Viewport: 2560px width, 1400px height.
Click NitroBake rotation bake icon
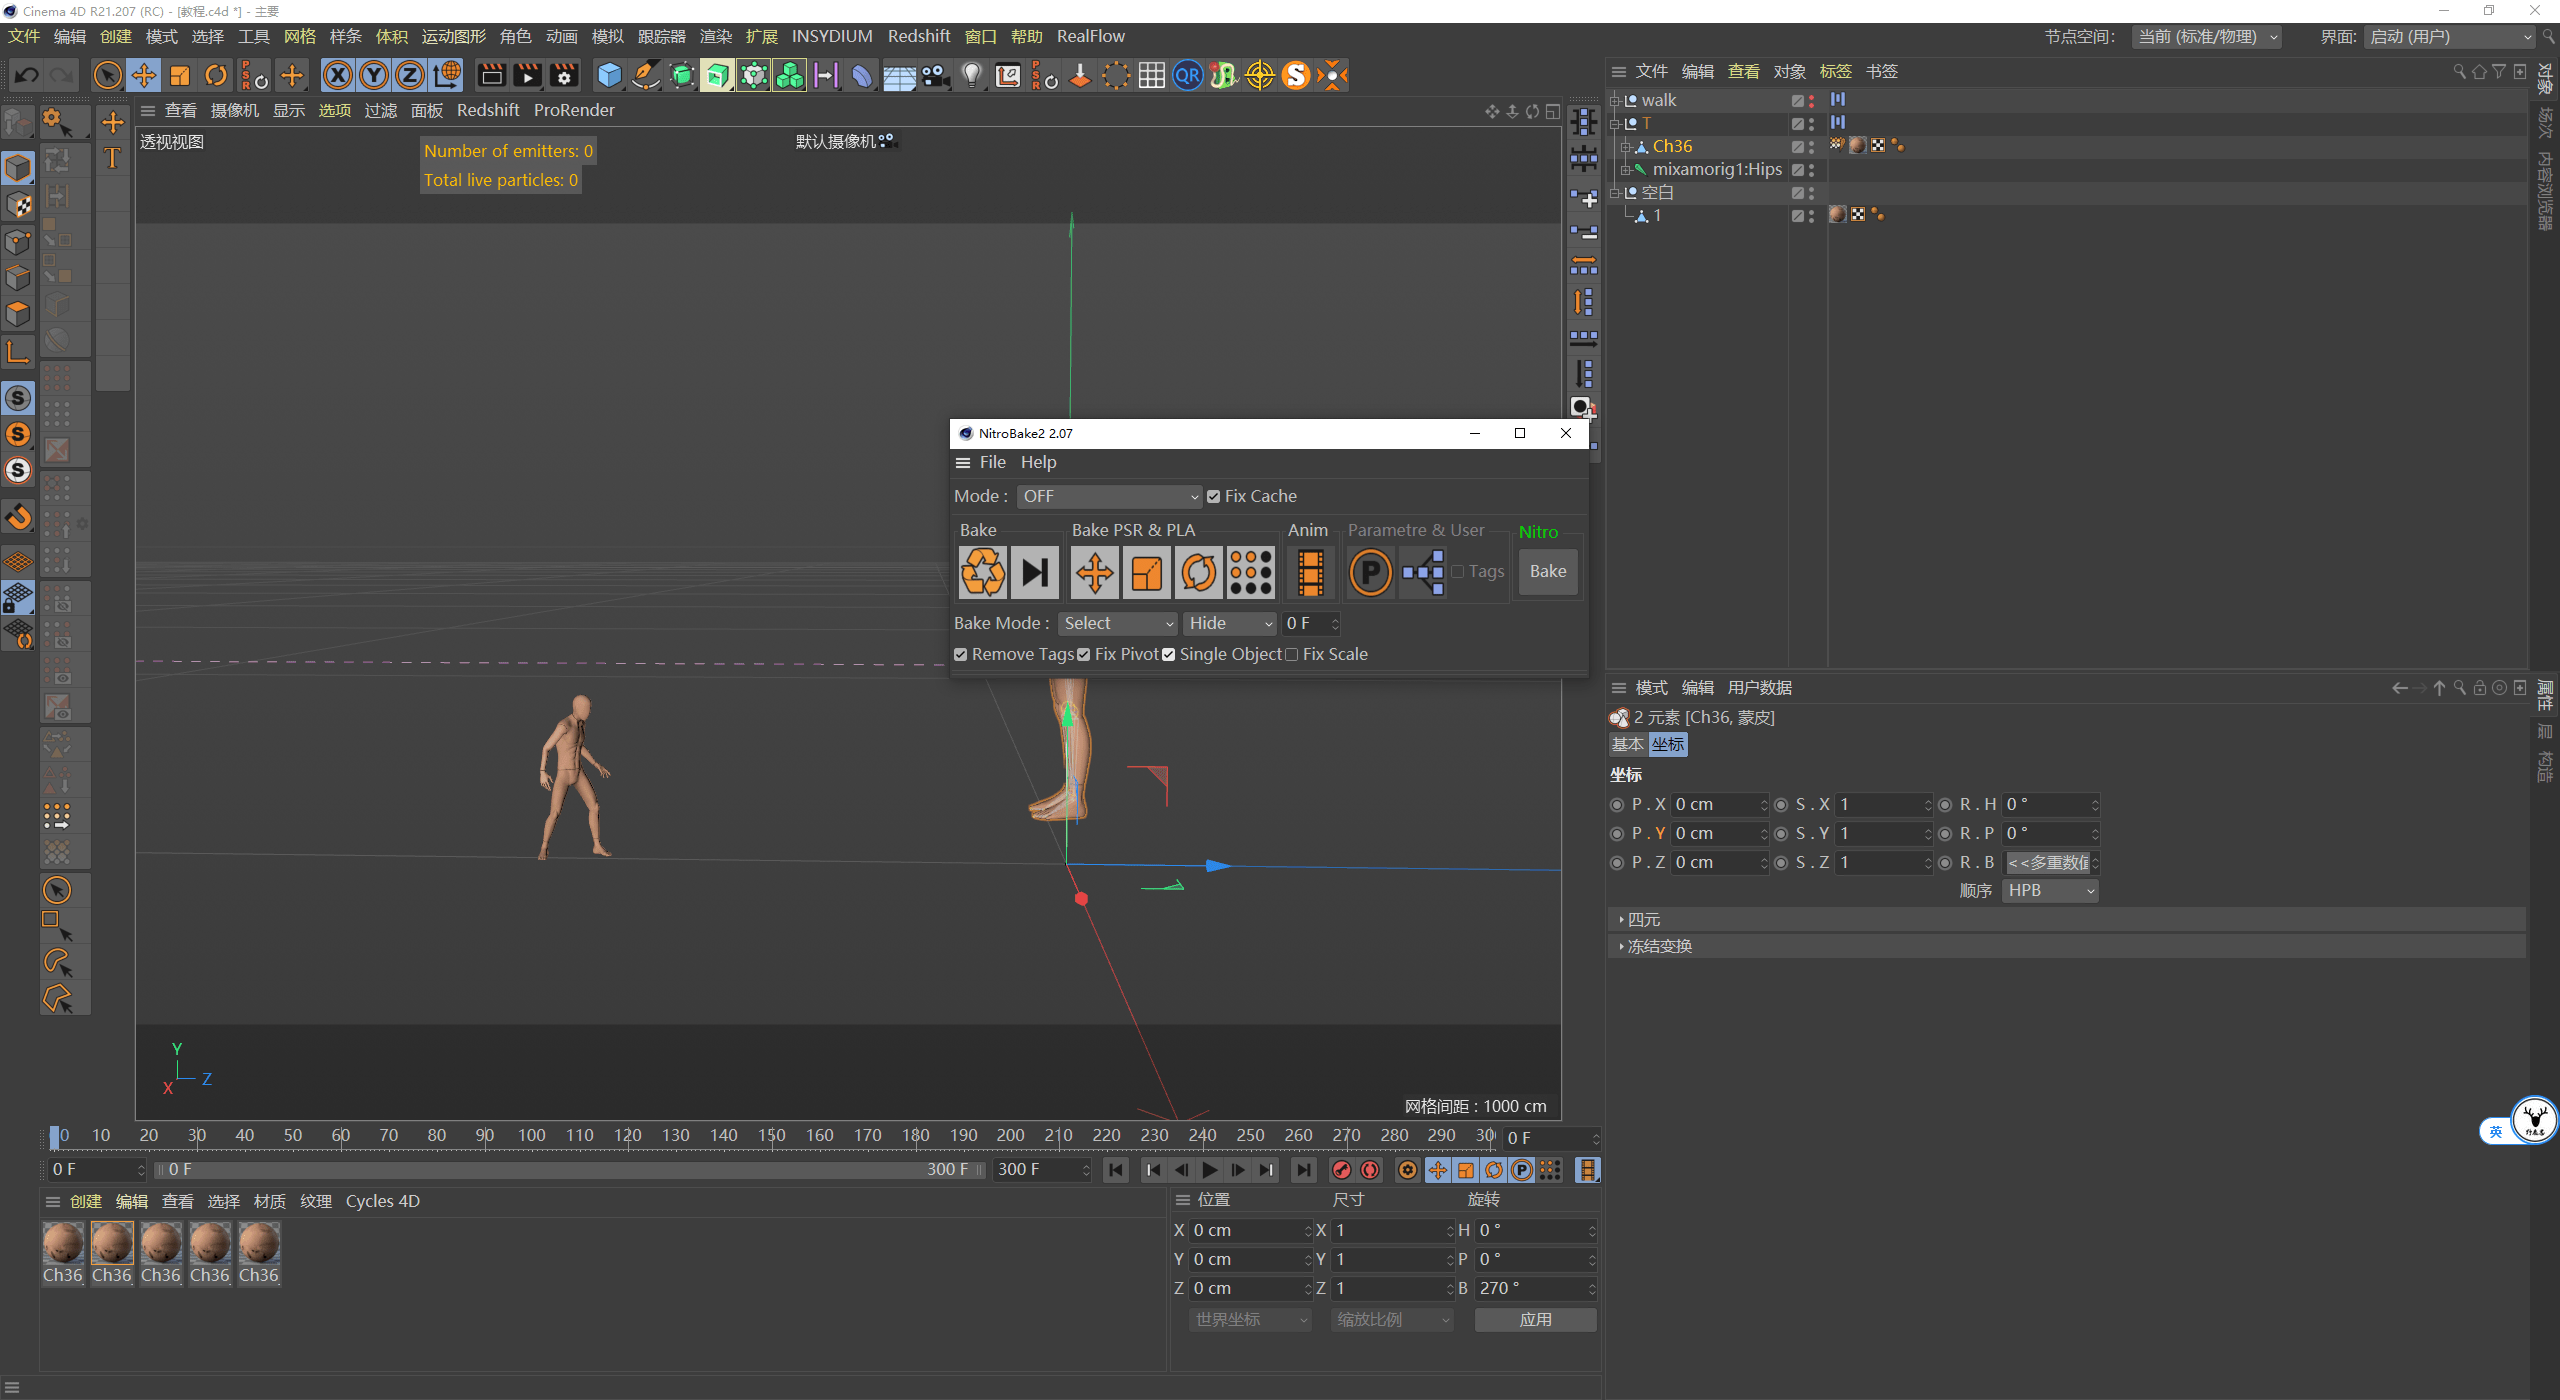tap(1199, 572)
